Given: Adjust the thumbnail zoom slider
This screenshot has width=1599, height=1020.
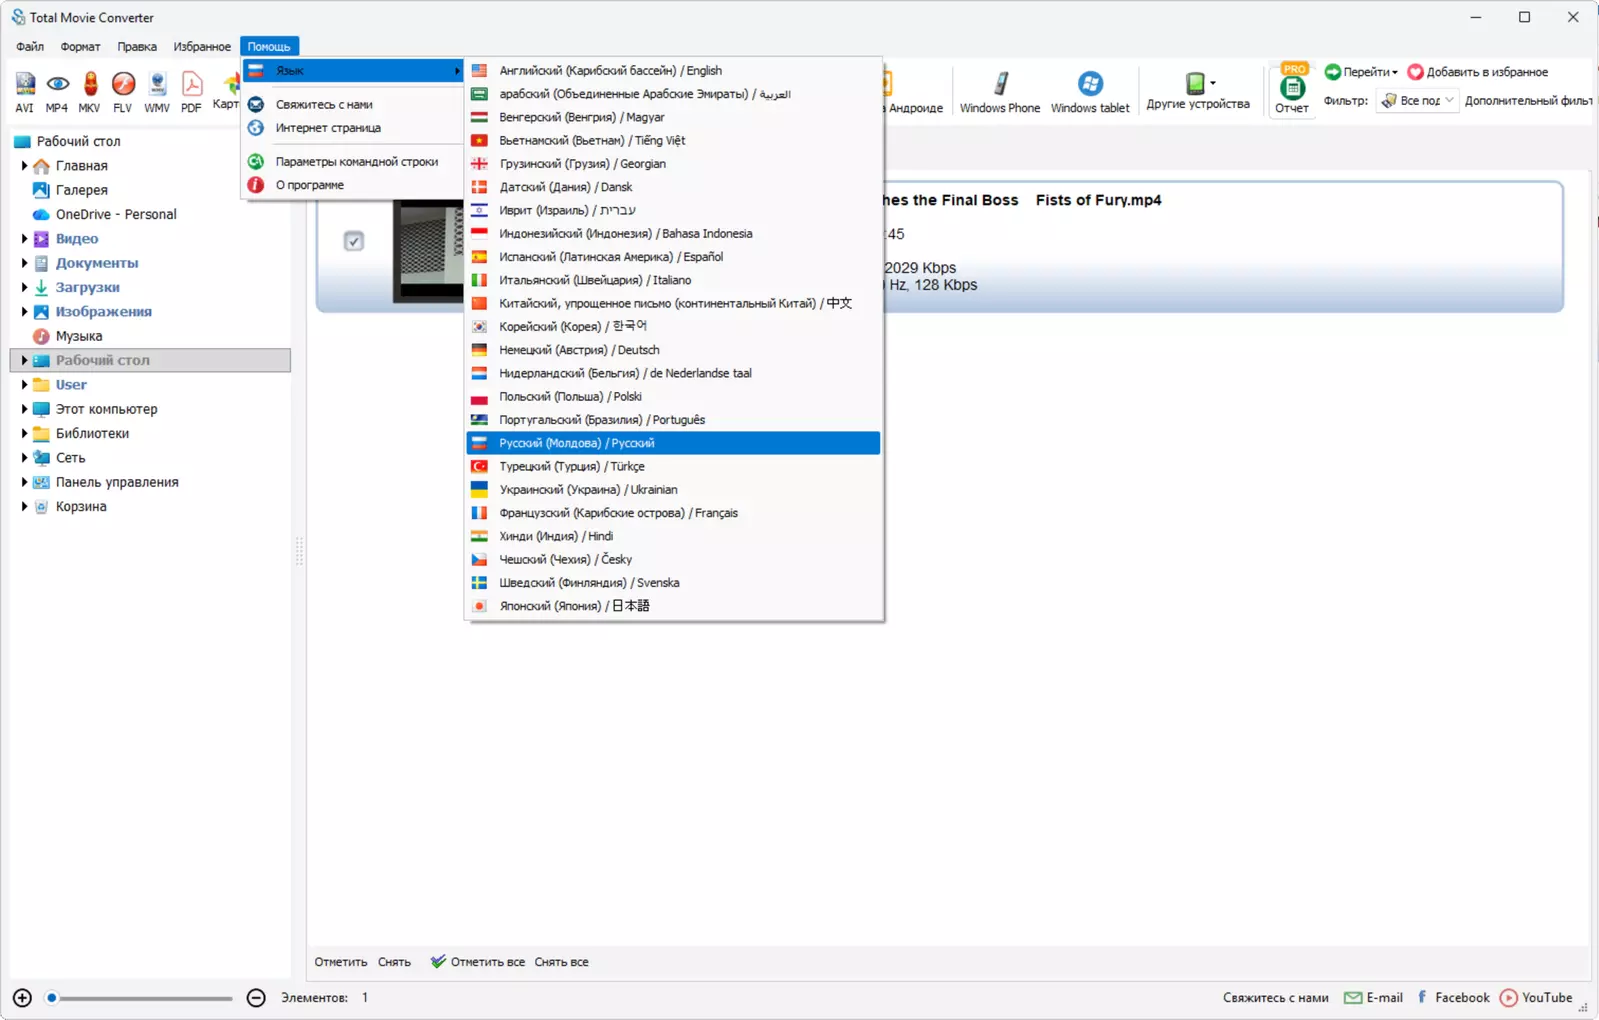Looking at the screenshot, I should 140,998.
